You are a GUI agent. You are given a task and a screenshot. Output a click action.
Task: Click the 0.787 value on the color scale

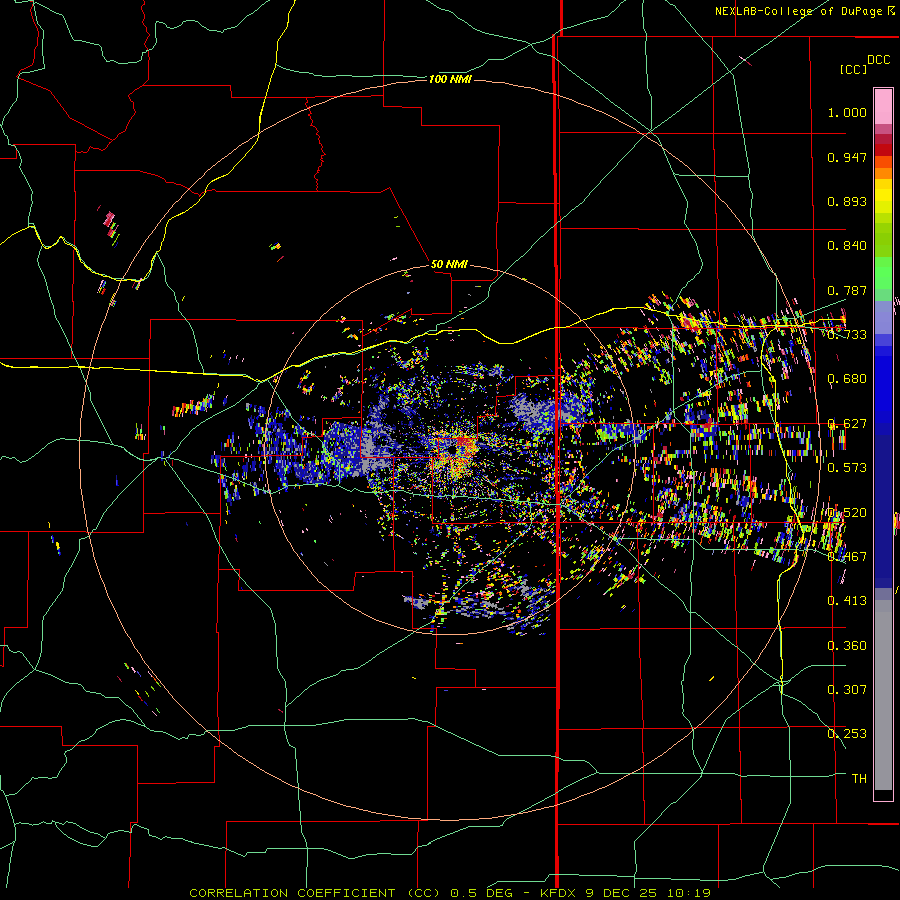pyautogui.click(x=847, y=290)
